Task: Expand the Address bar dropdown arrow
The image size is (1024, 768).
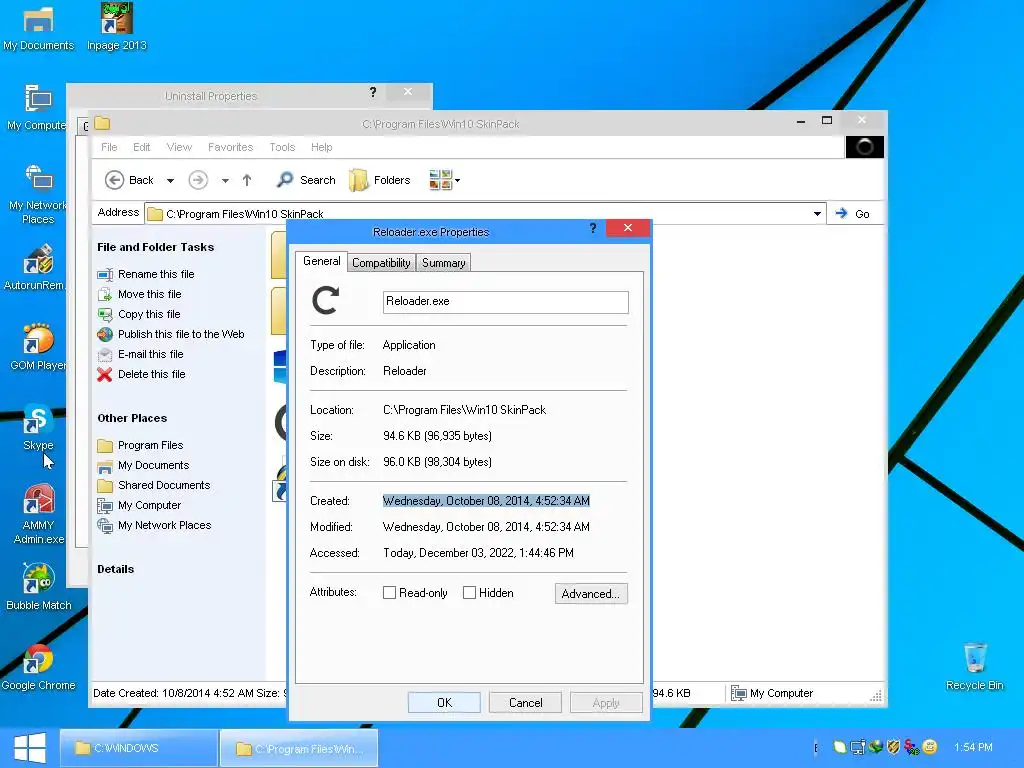Action: pos(817,214)
